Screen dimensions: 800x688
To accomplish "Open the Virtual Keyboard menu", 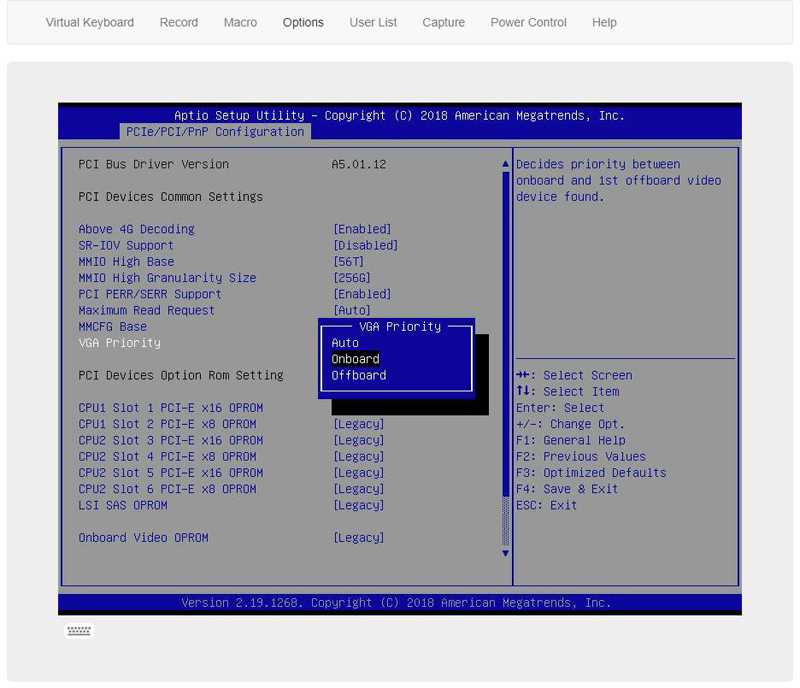I will 90,22.
